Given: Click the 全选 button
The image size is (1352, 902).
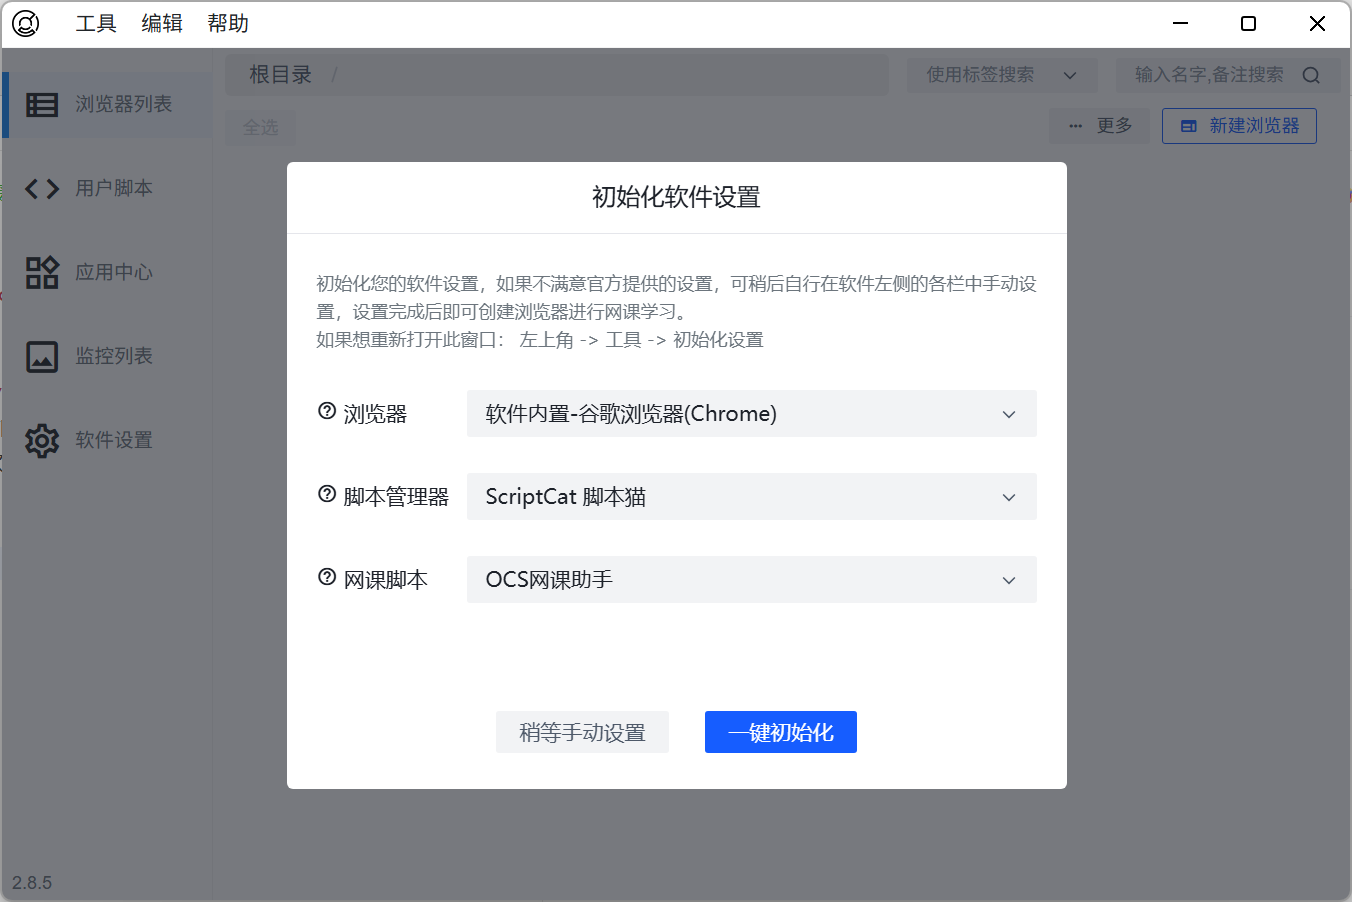Looking at the screenshot, I should click(x=260, y=128).
